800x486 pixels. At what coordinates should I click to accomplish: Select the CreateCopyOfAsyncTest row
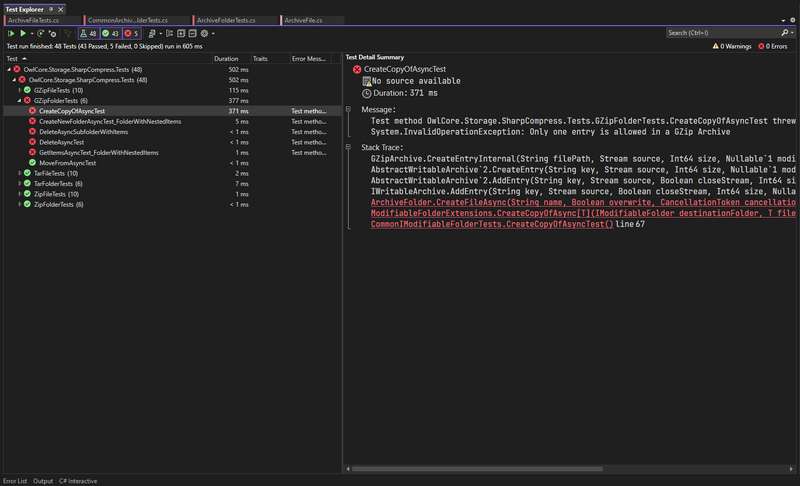point(172,111)
